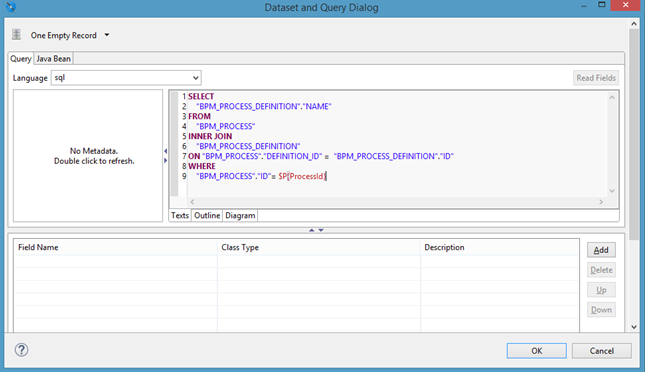Click the query editor up scroll arrow
This screenshot has width=646, height=372.
(x=612, y=98)
